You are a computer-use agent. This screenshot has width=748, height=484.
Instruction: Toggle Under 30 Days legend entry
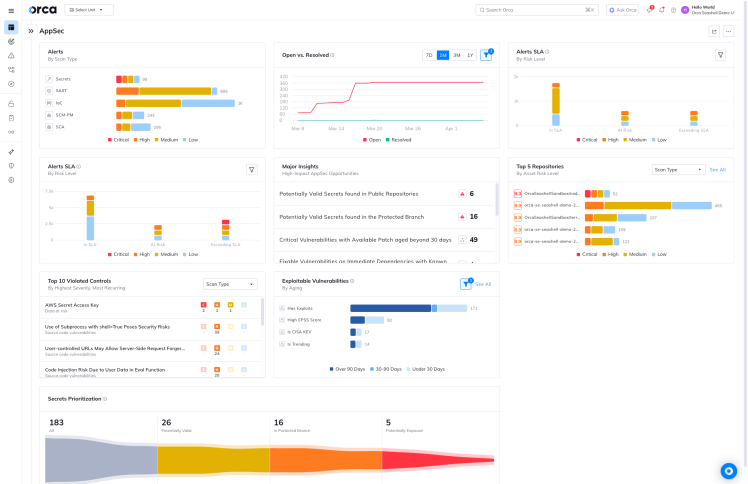click(426, 369)
